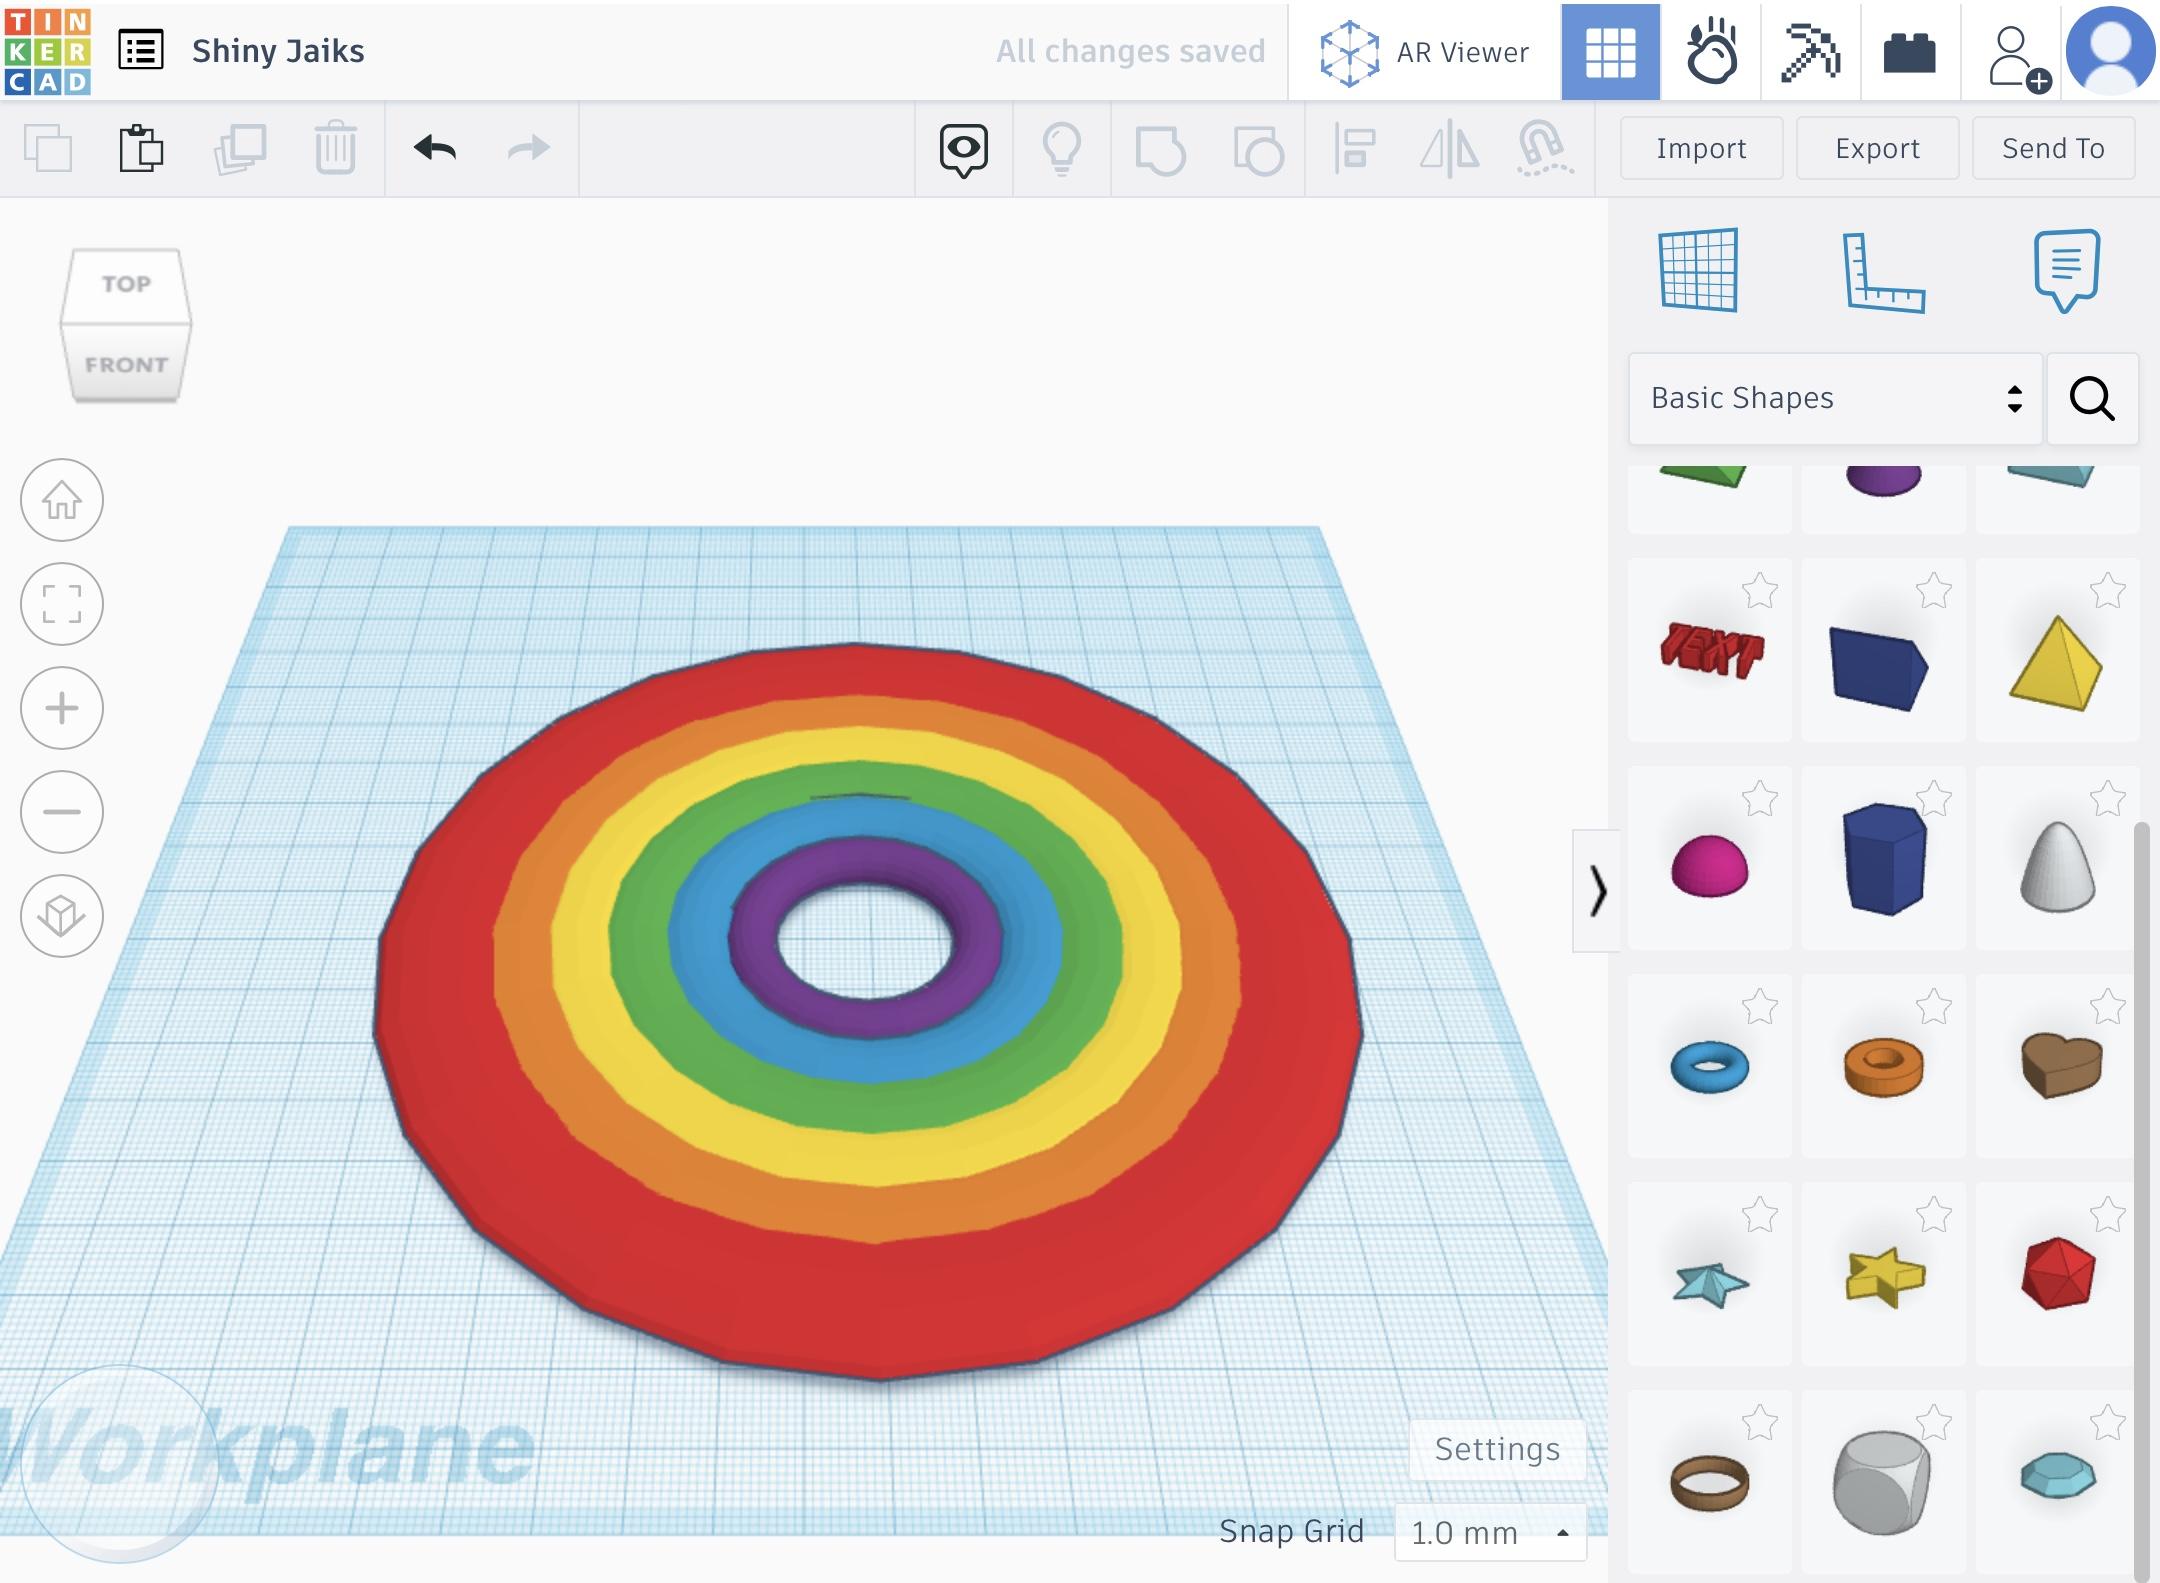
Task: Switch to 3D design grid view
Action: [x=1610, y=52]
